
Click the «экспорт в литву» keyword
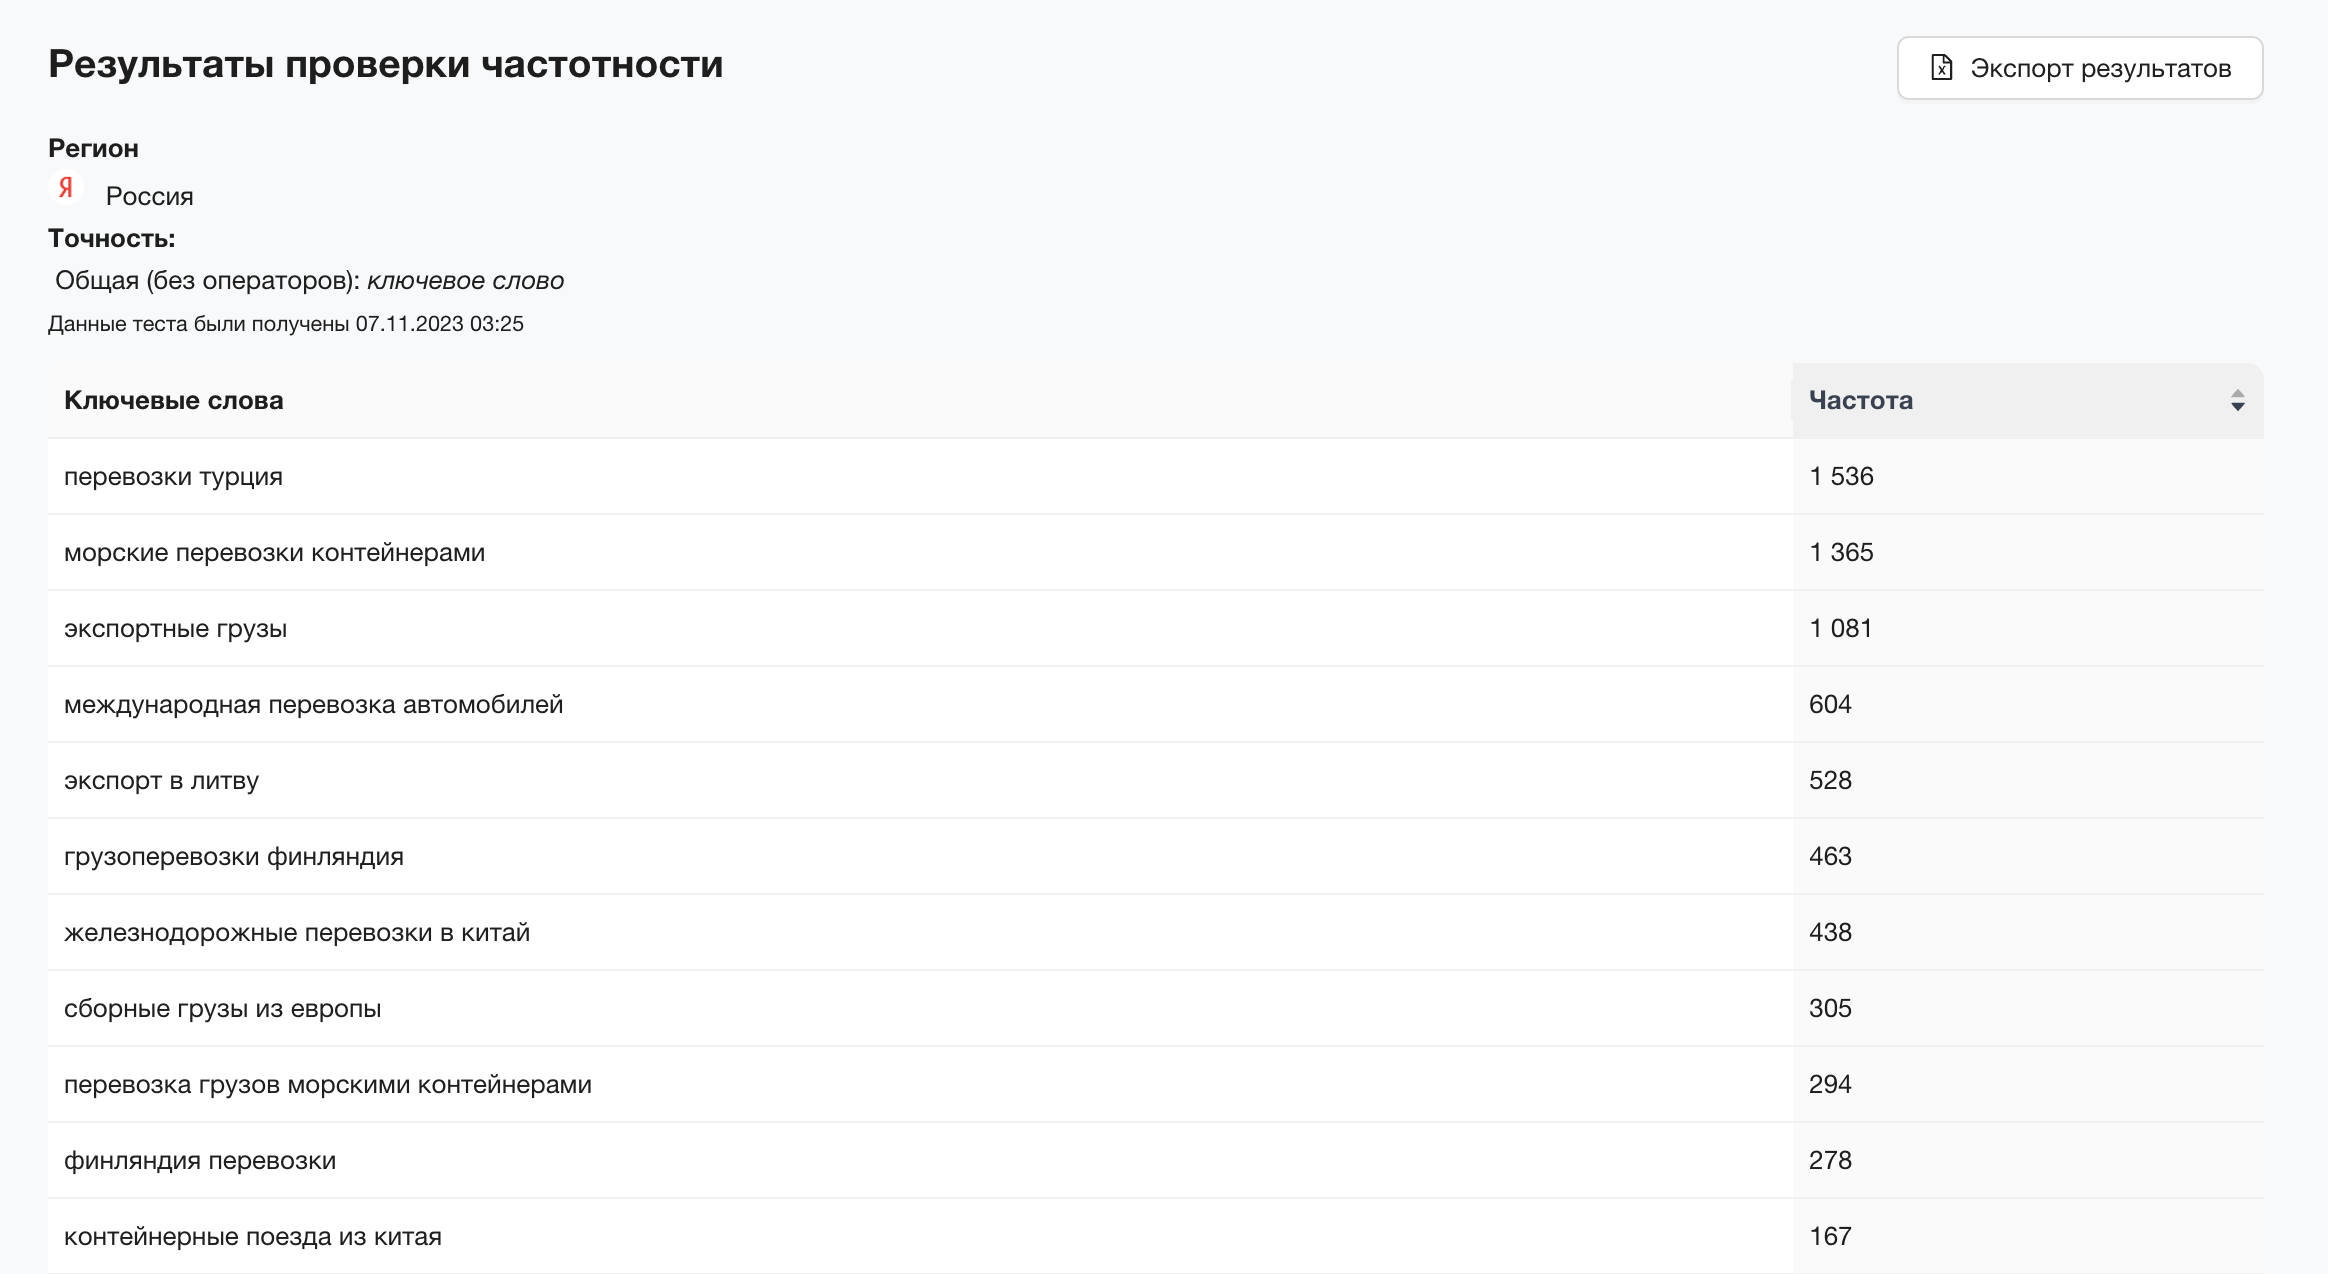point(162,781)
